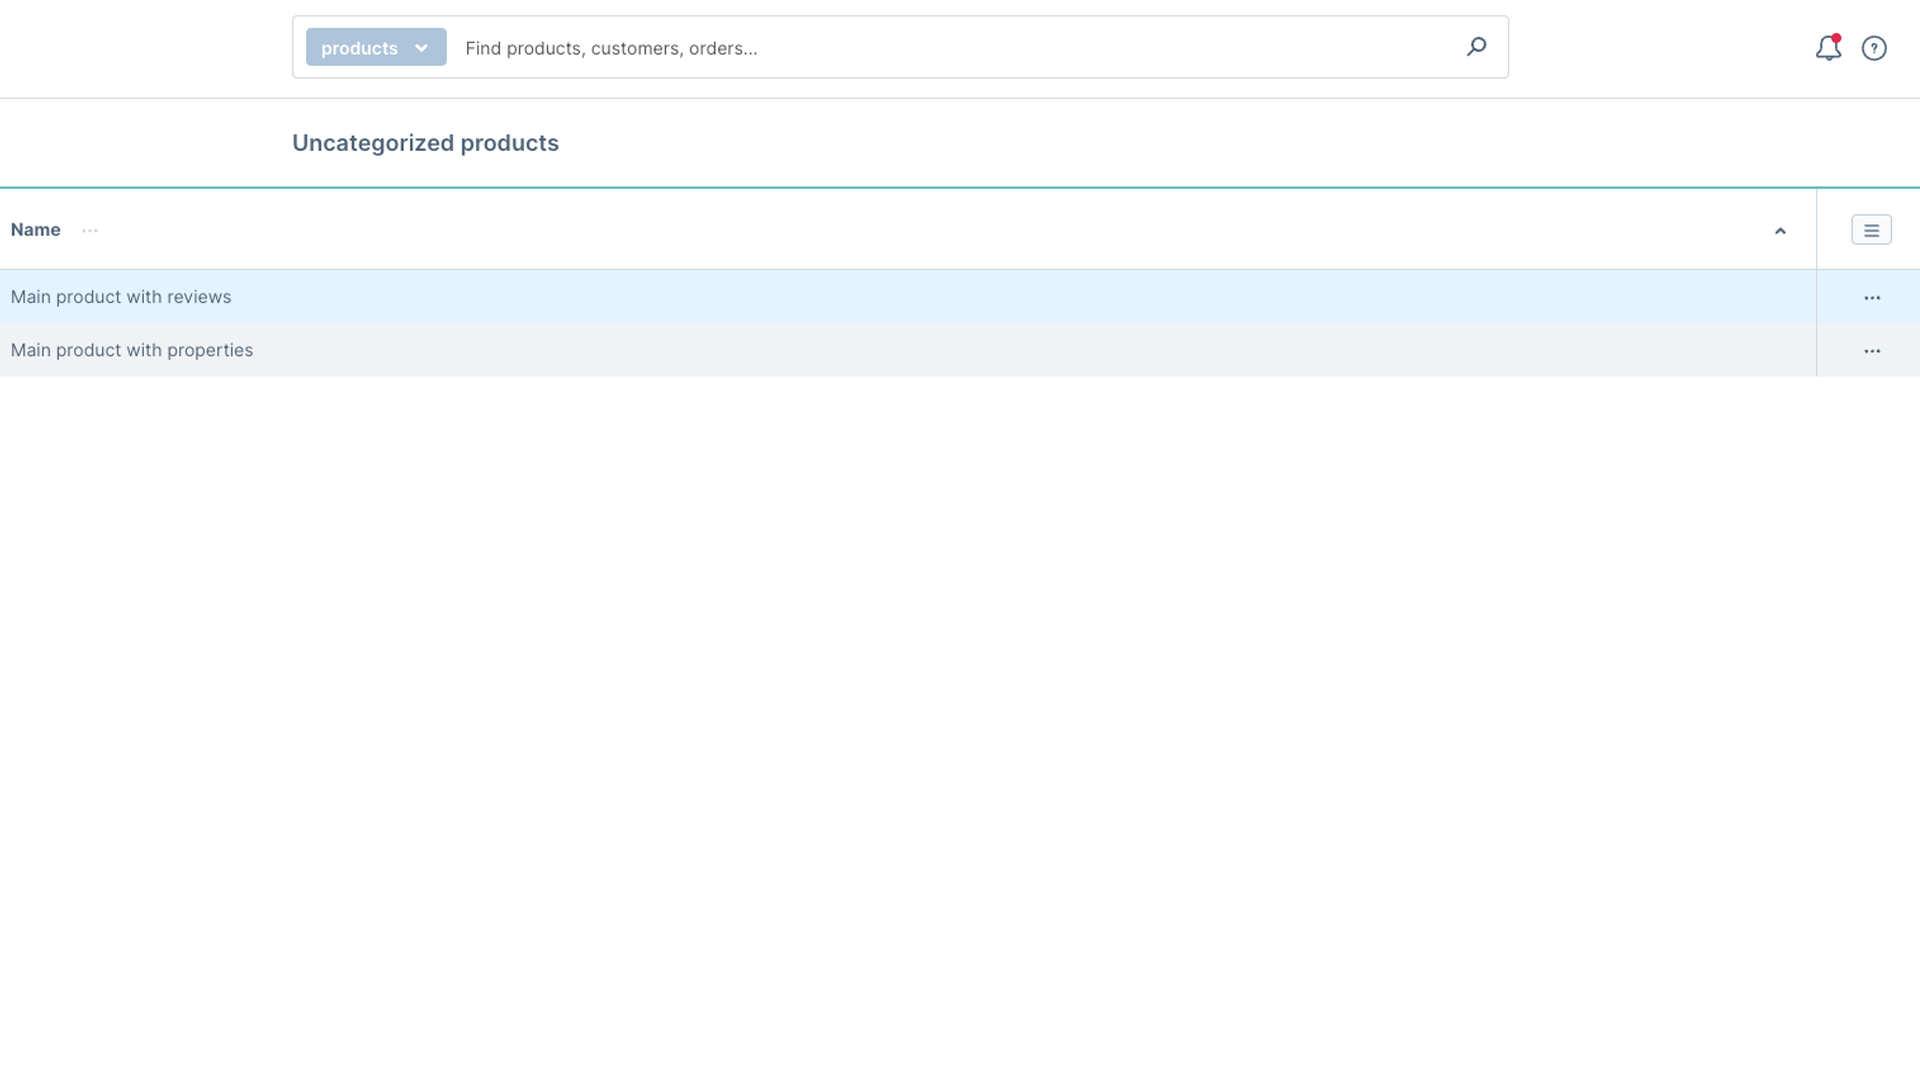Expand the products search type dropdown

[376, 47]
